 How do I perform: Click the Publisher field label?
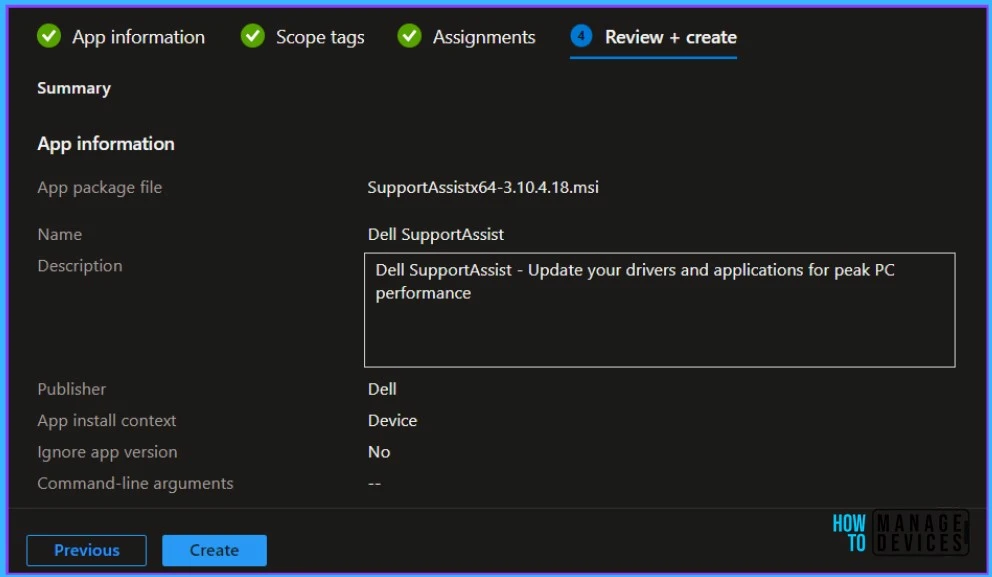coord(71,389)
